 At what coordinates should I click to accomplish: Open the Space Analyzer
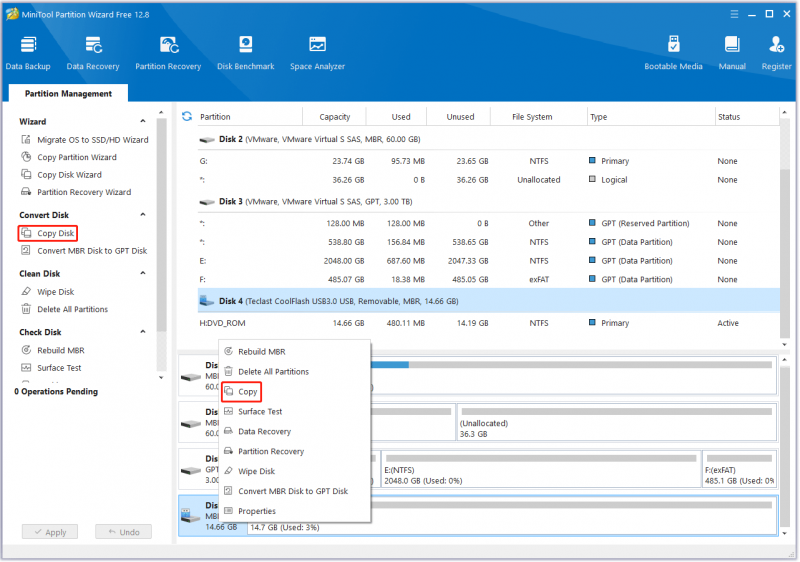point(317,53)
